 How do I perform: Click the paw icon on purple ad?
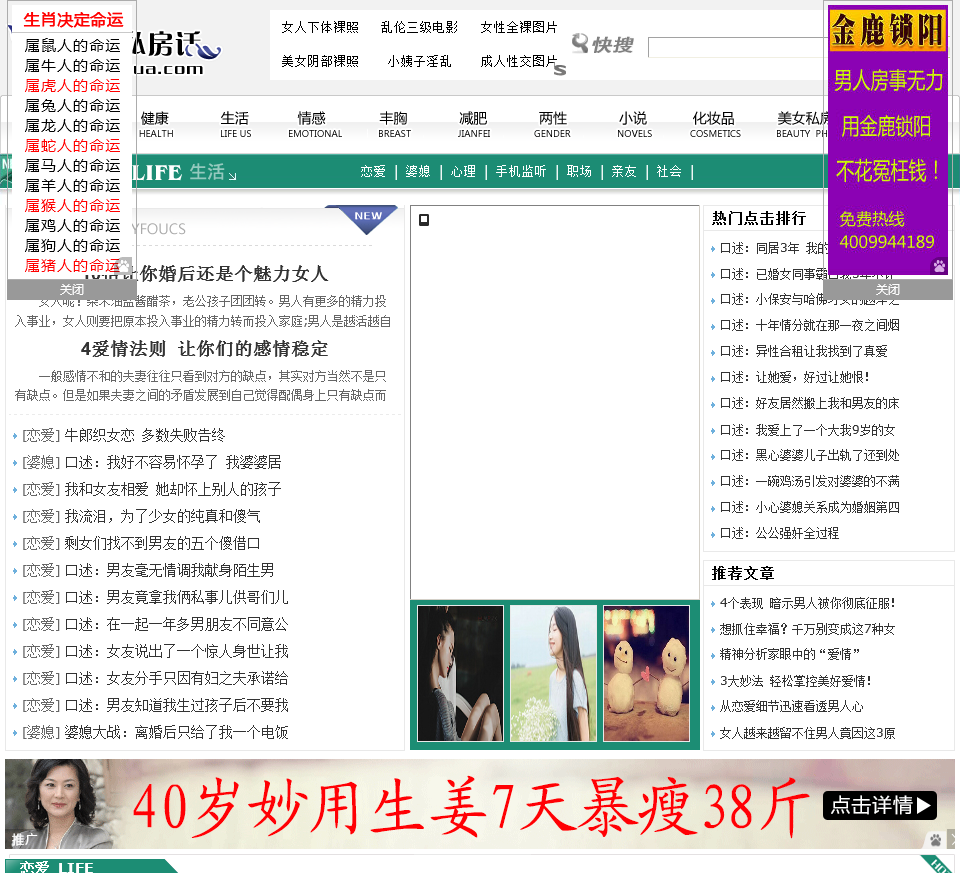[x=939, y=266]
